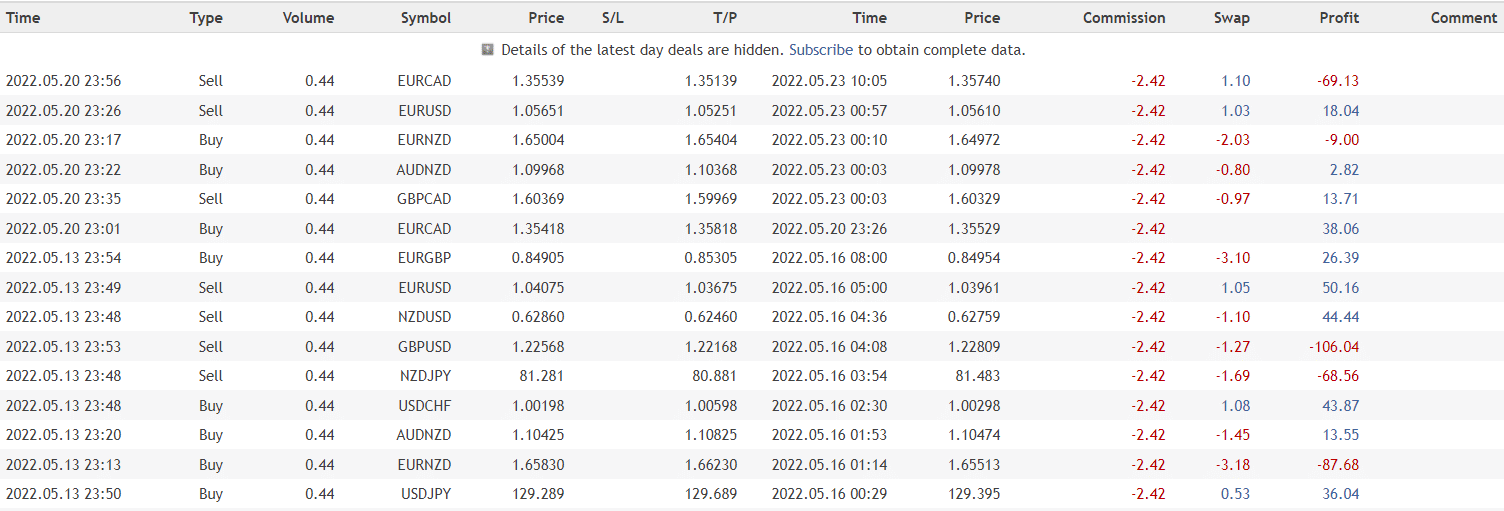Select open time 2022.05.13 23:50
The width and height of the screenshot is (1504, 511).
pos(63,494)
